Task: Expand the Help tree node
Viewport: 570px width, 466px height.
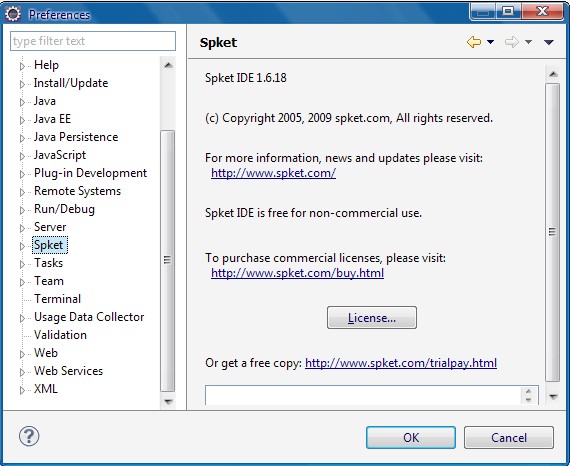Action: coord(22,66)
